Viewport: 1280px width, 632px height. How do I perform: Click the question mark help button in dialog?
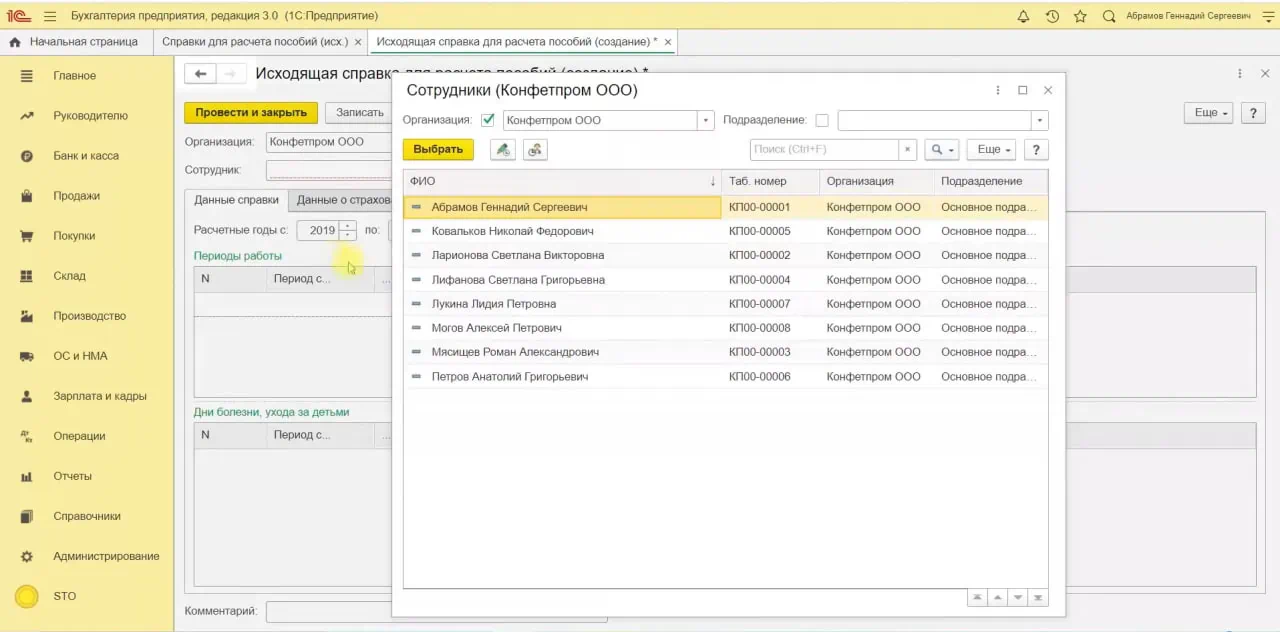(1037, 149)
